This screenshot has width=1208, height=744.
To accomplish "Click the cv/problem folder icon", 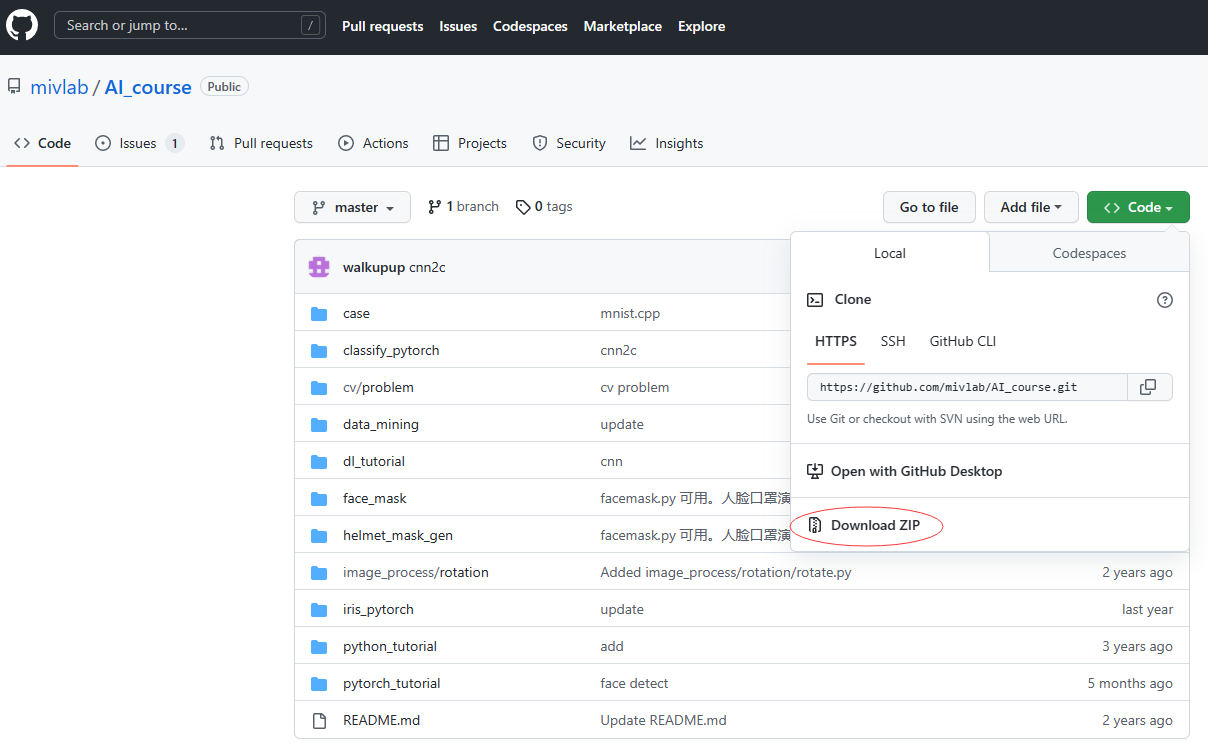I will (319, 388).
